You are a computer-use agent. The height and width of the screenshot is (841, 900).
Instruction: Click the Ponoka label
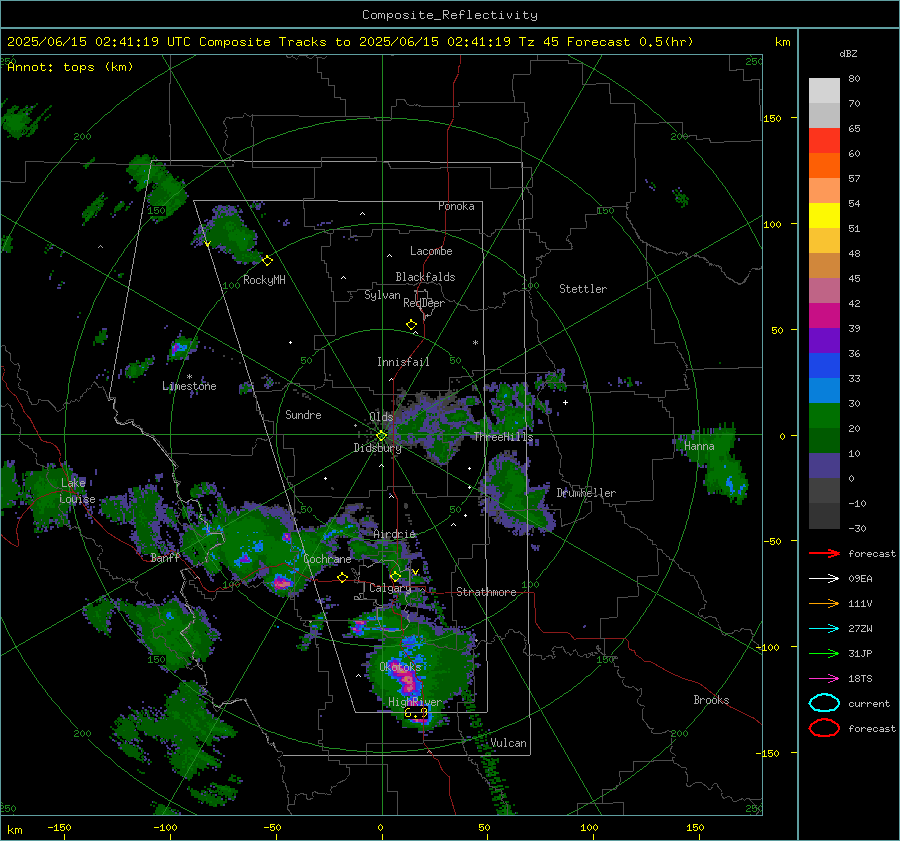point(456,206)
